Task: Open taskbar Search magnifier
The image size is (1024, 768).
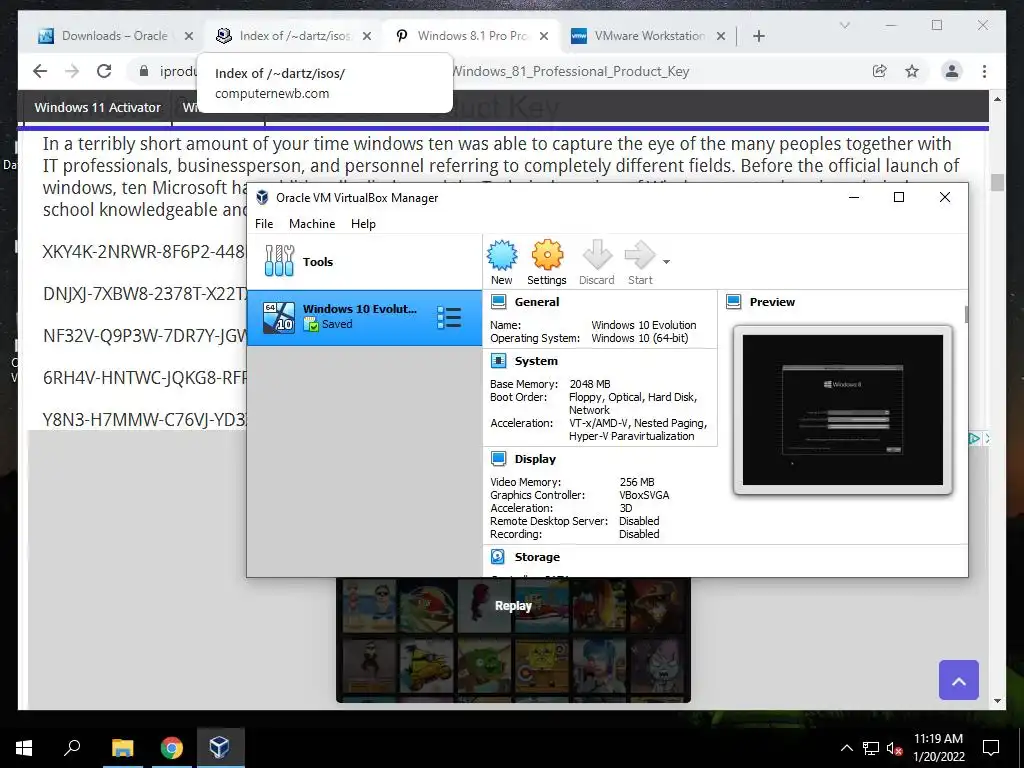Action: [72, 748]
